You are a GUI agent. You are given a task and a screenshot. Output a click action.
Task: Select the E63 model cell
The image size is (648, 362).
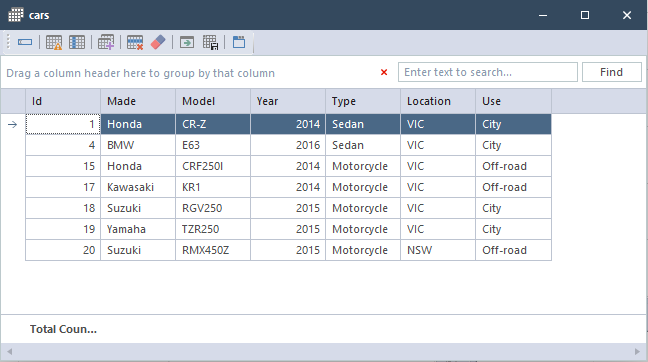pyautogui.click(x=213, y=145)
